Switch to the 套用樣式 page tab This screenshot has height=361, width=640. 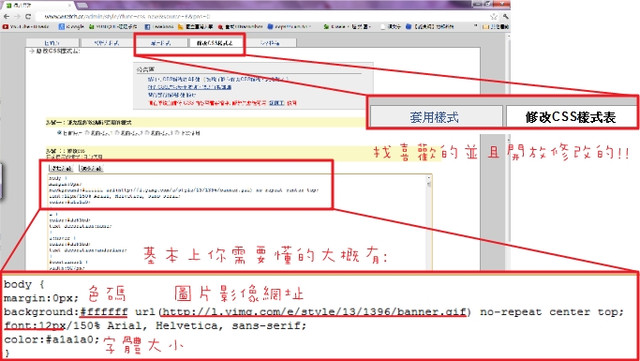pos(160,43)
